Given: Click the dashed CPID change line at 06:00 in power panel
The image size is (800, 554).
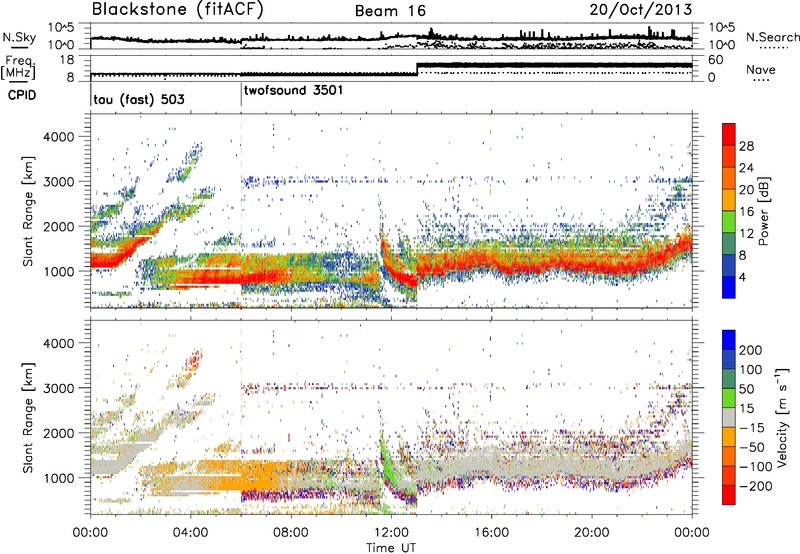Looking at the screenshot, I should click(x=241, y=211).
